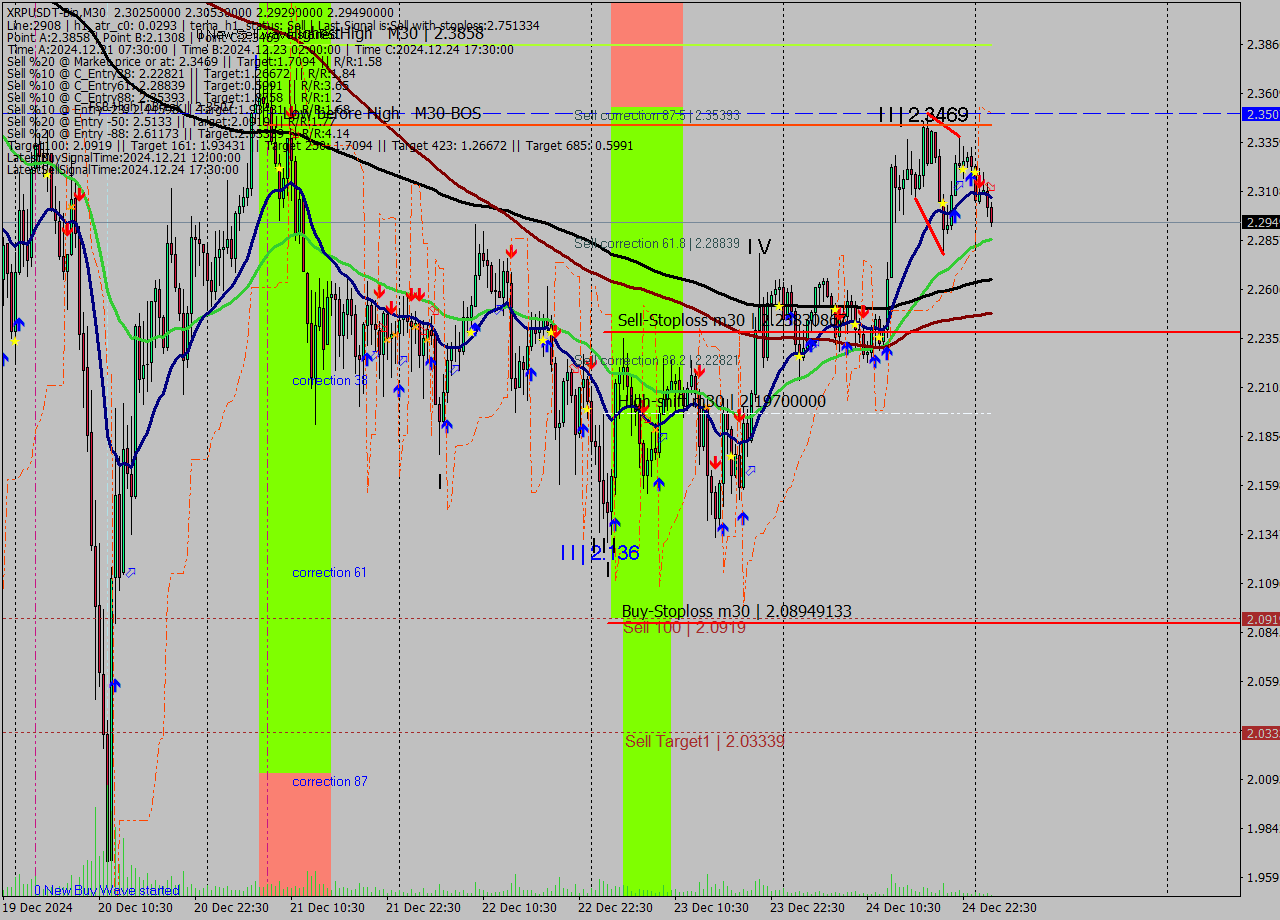Viewport: 1280px width, 920px height.
Task: Click the 'III 2.3469' wave label
Action: [x=923, y=116]
